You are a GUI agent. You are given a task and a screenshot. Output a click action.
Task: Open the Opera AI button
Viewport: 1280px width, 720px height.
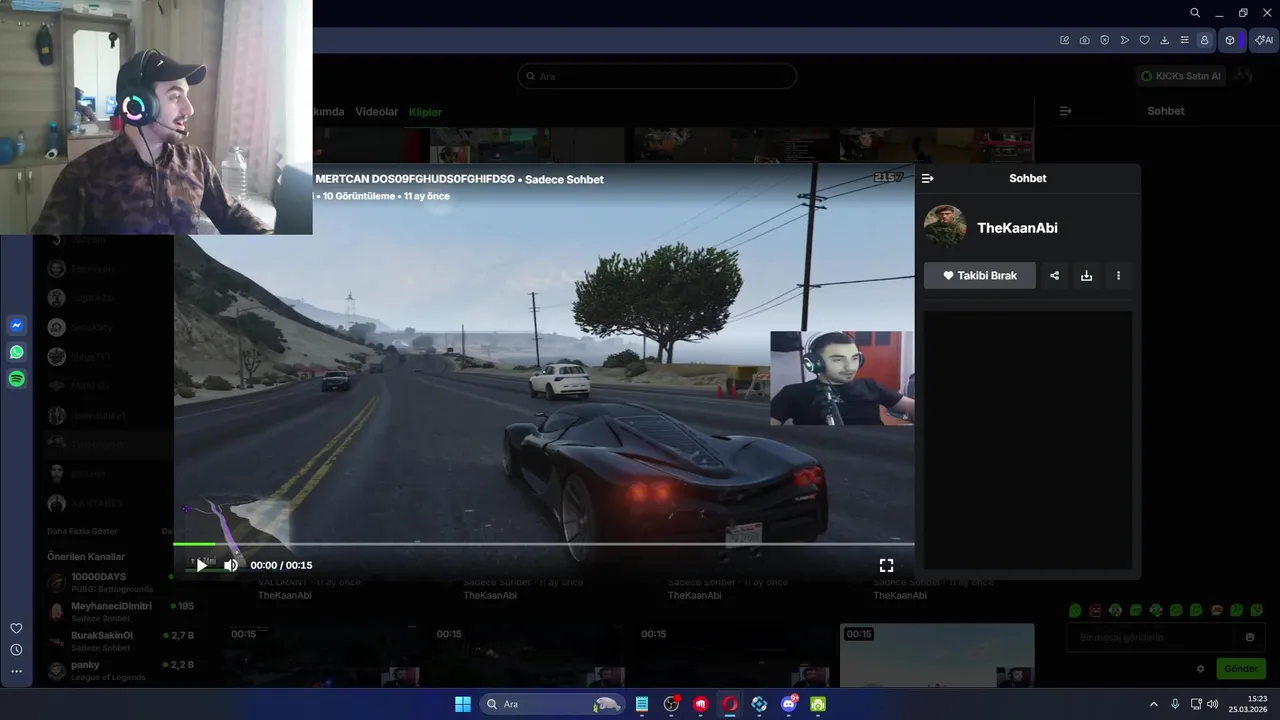tap(1264, 40)
